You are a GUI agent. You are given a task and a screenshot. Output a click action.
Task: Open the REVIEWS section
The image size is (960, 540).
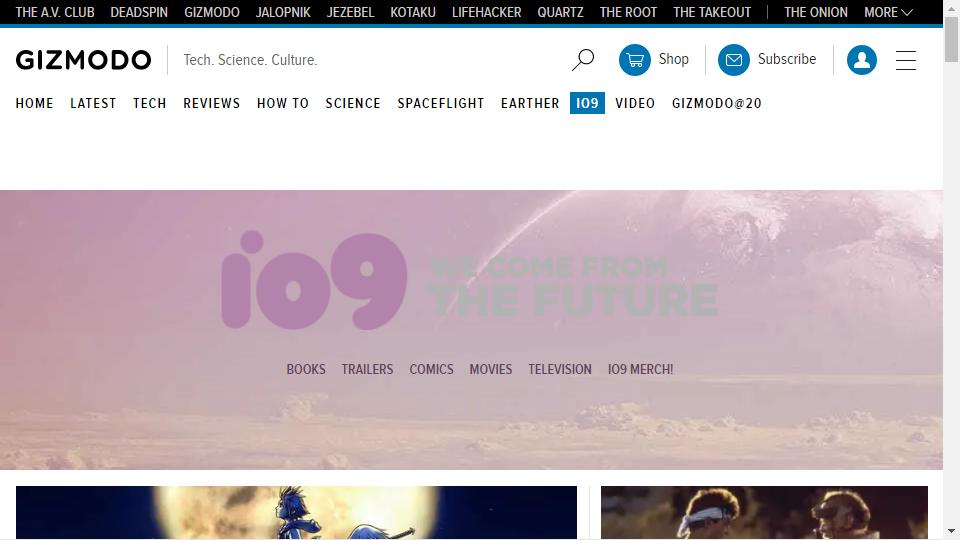pos(212,103)
